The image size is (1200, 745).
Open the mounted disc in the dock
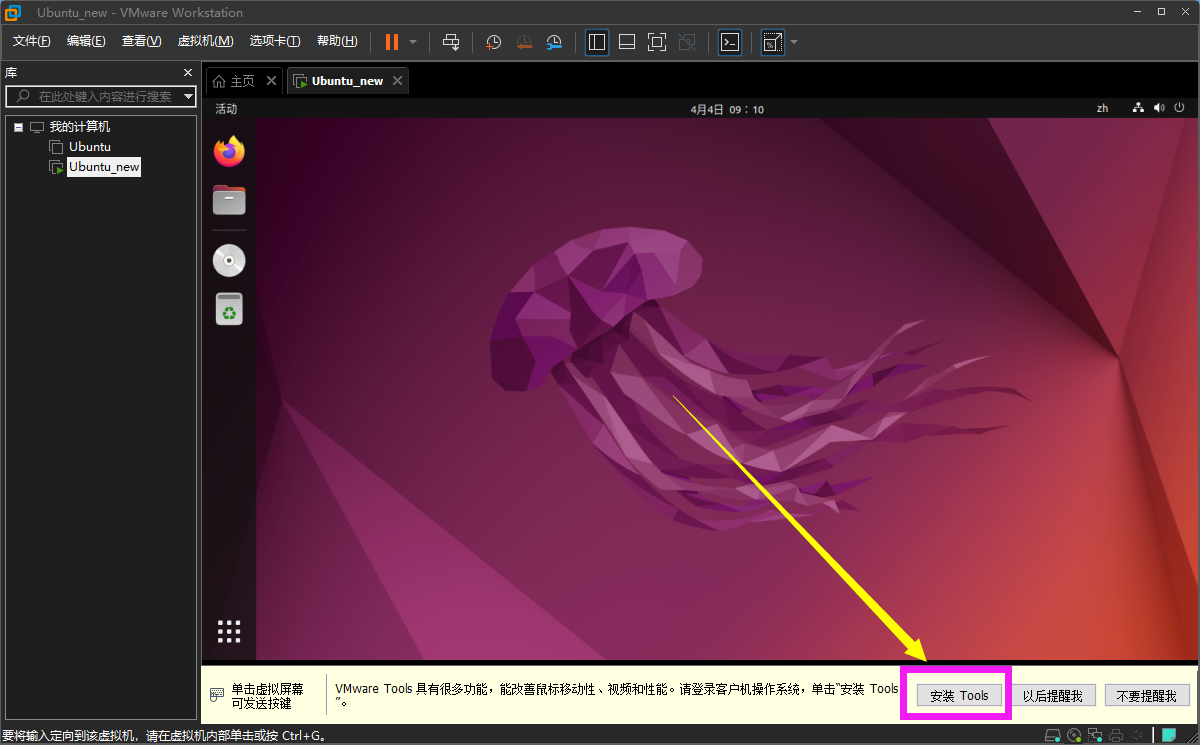pyautogui.click(x=229, y=261)
